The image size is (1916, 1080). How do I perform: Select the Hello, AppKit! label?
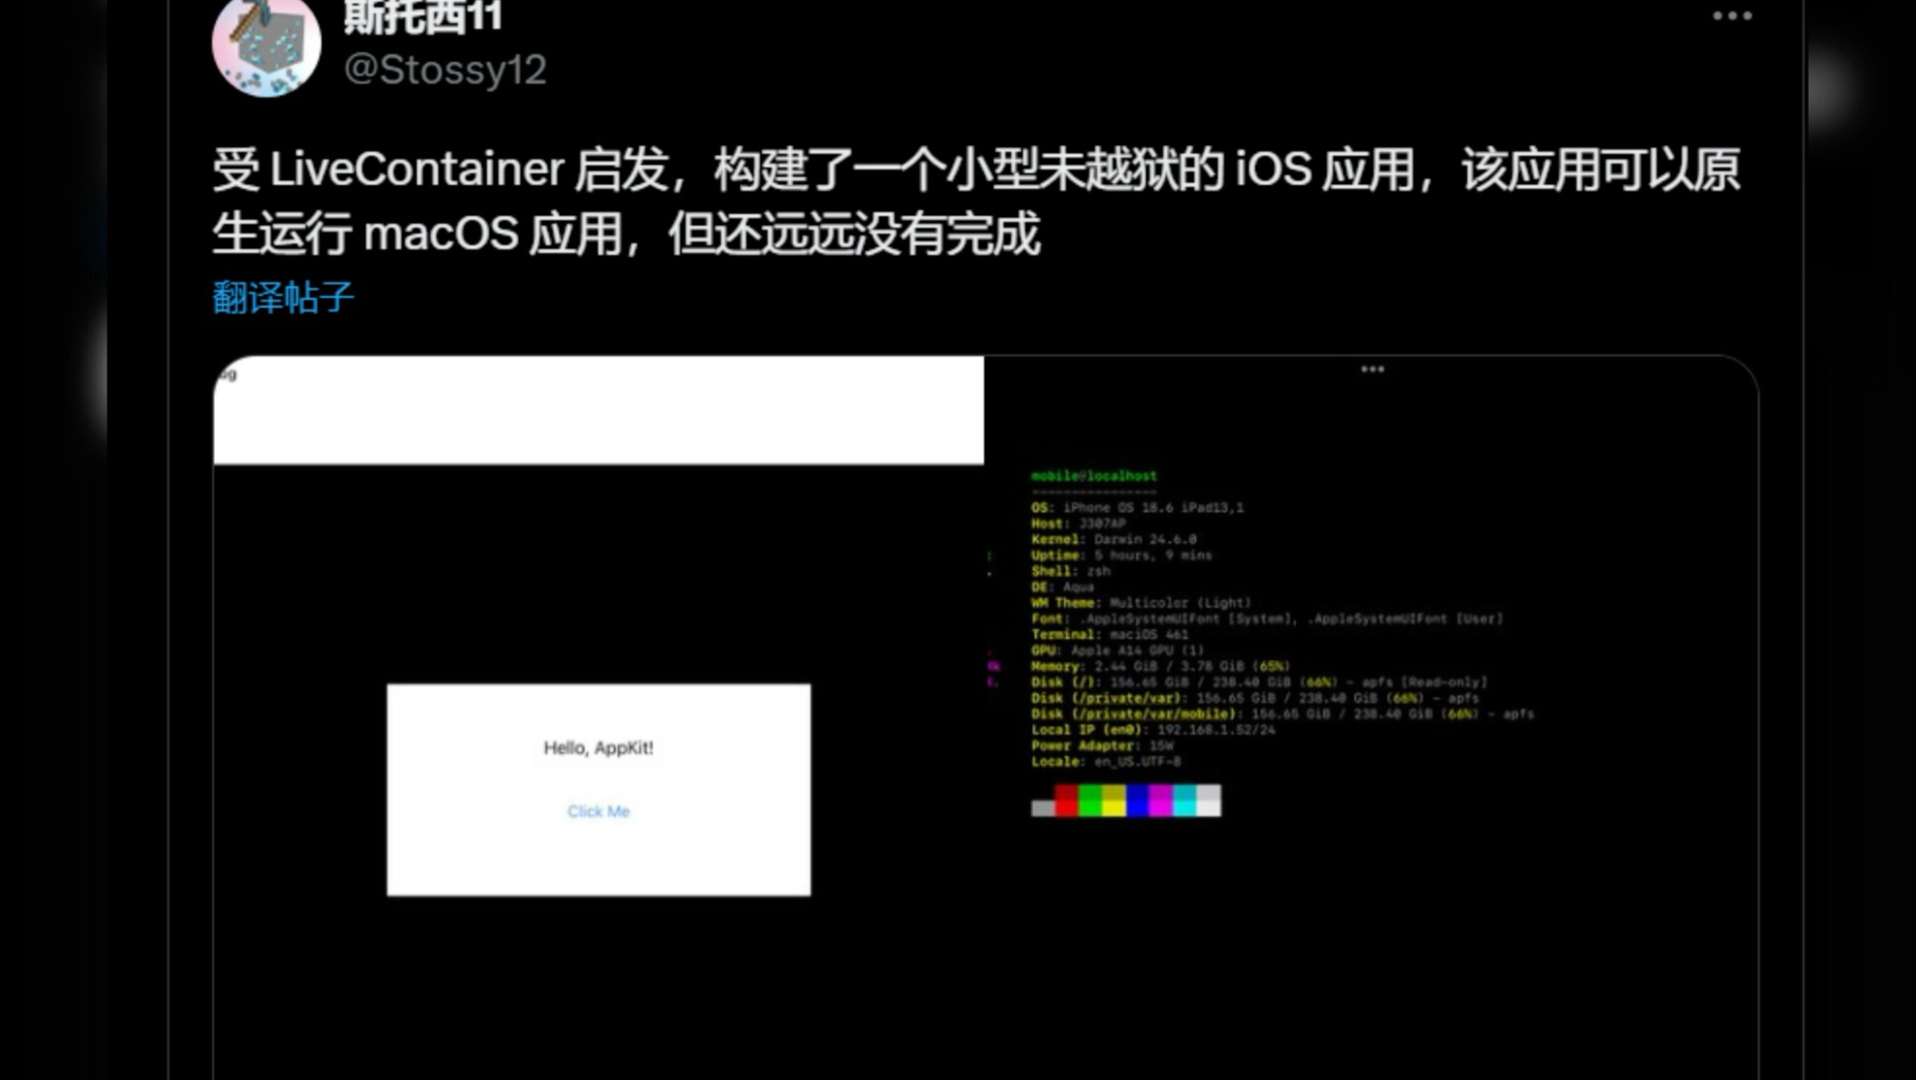click(598, 747)
